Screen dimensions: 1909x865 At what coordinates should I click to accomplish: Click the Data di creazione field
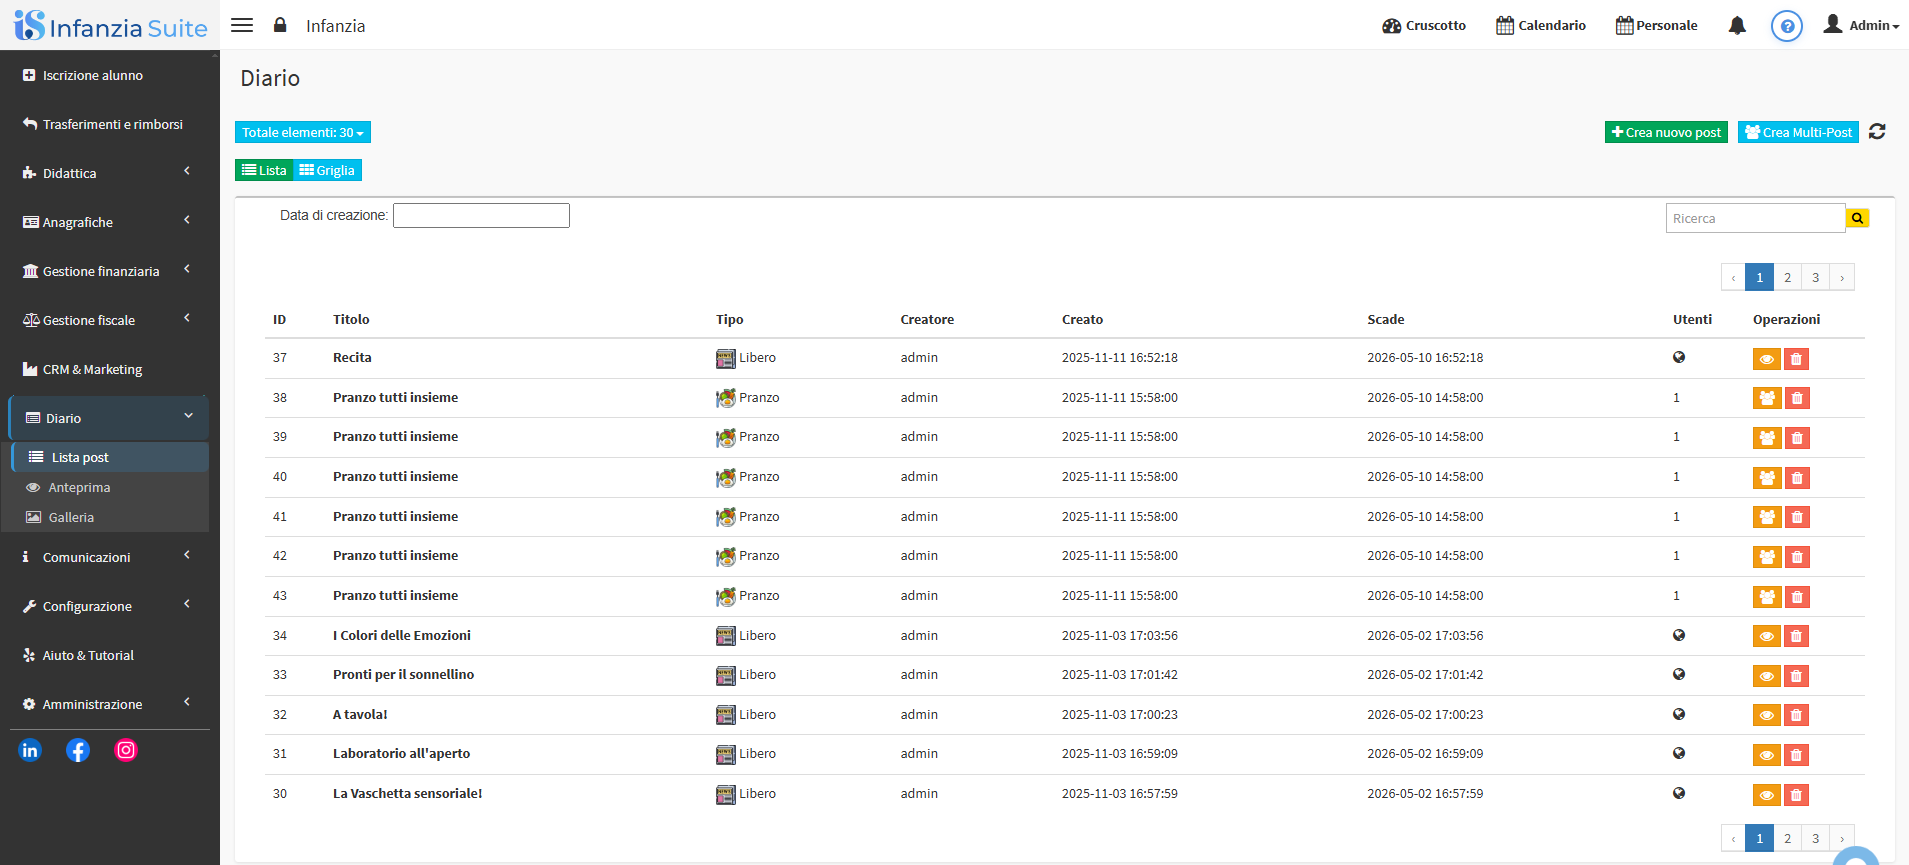[481, 216]
